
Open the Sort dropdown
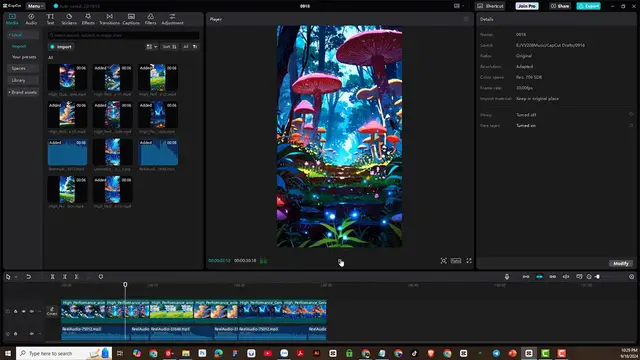click(x=169, y=47)
